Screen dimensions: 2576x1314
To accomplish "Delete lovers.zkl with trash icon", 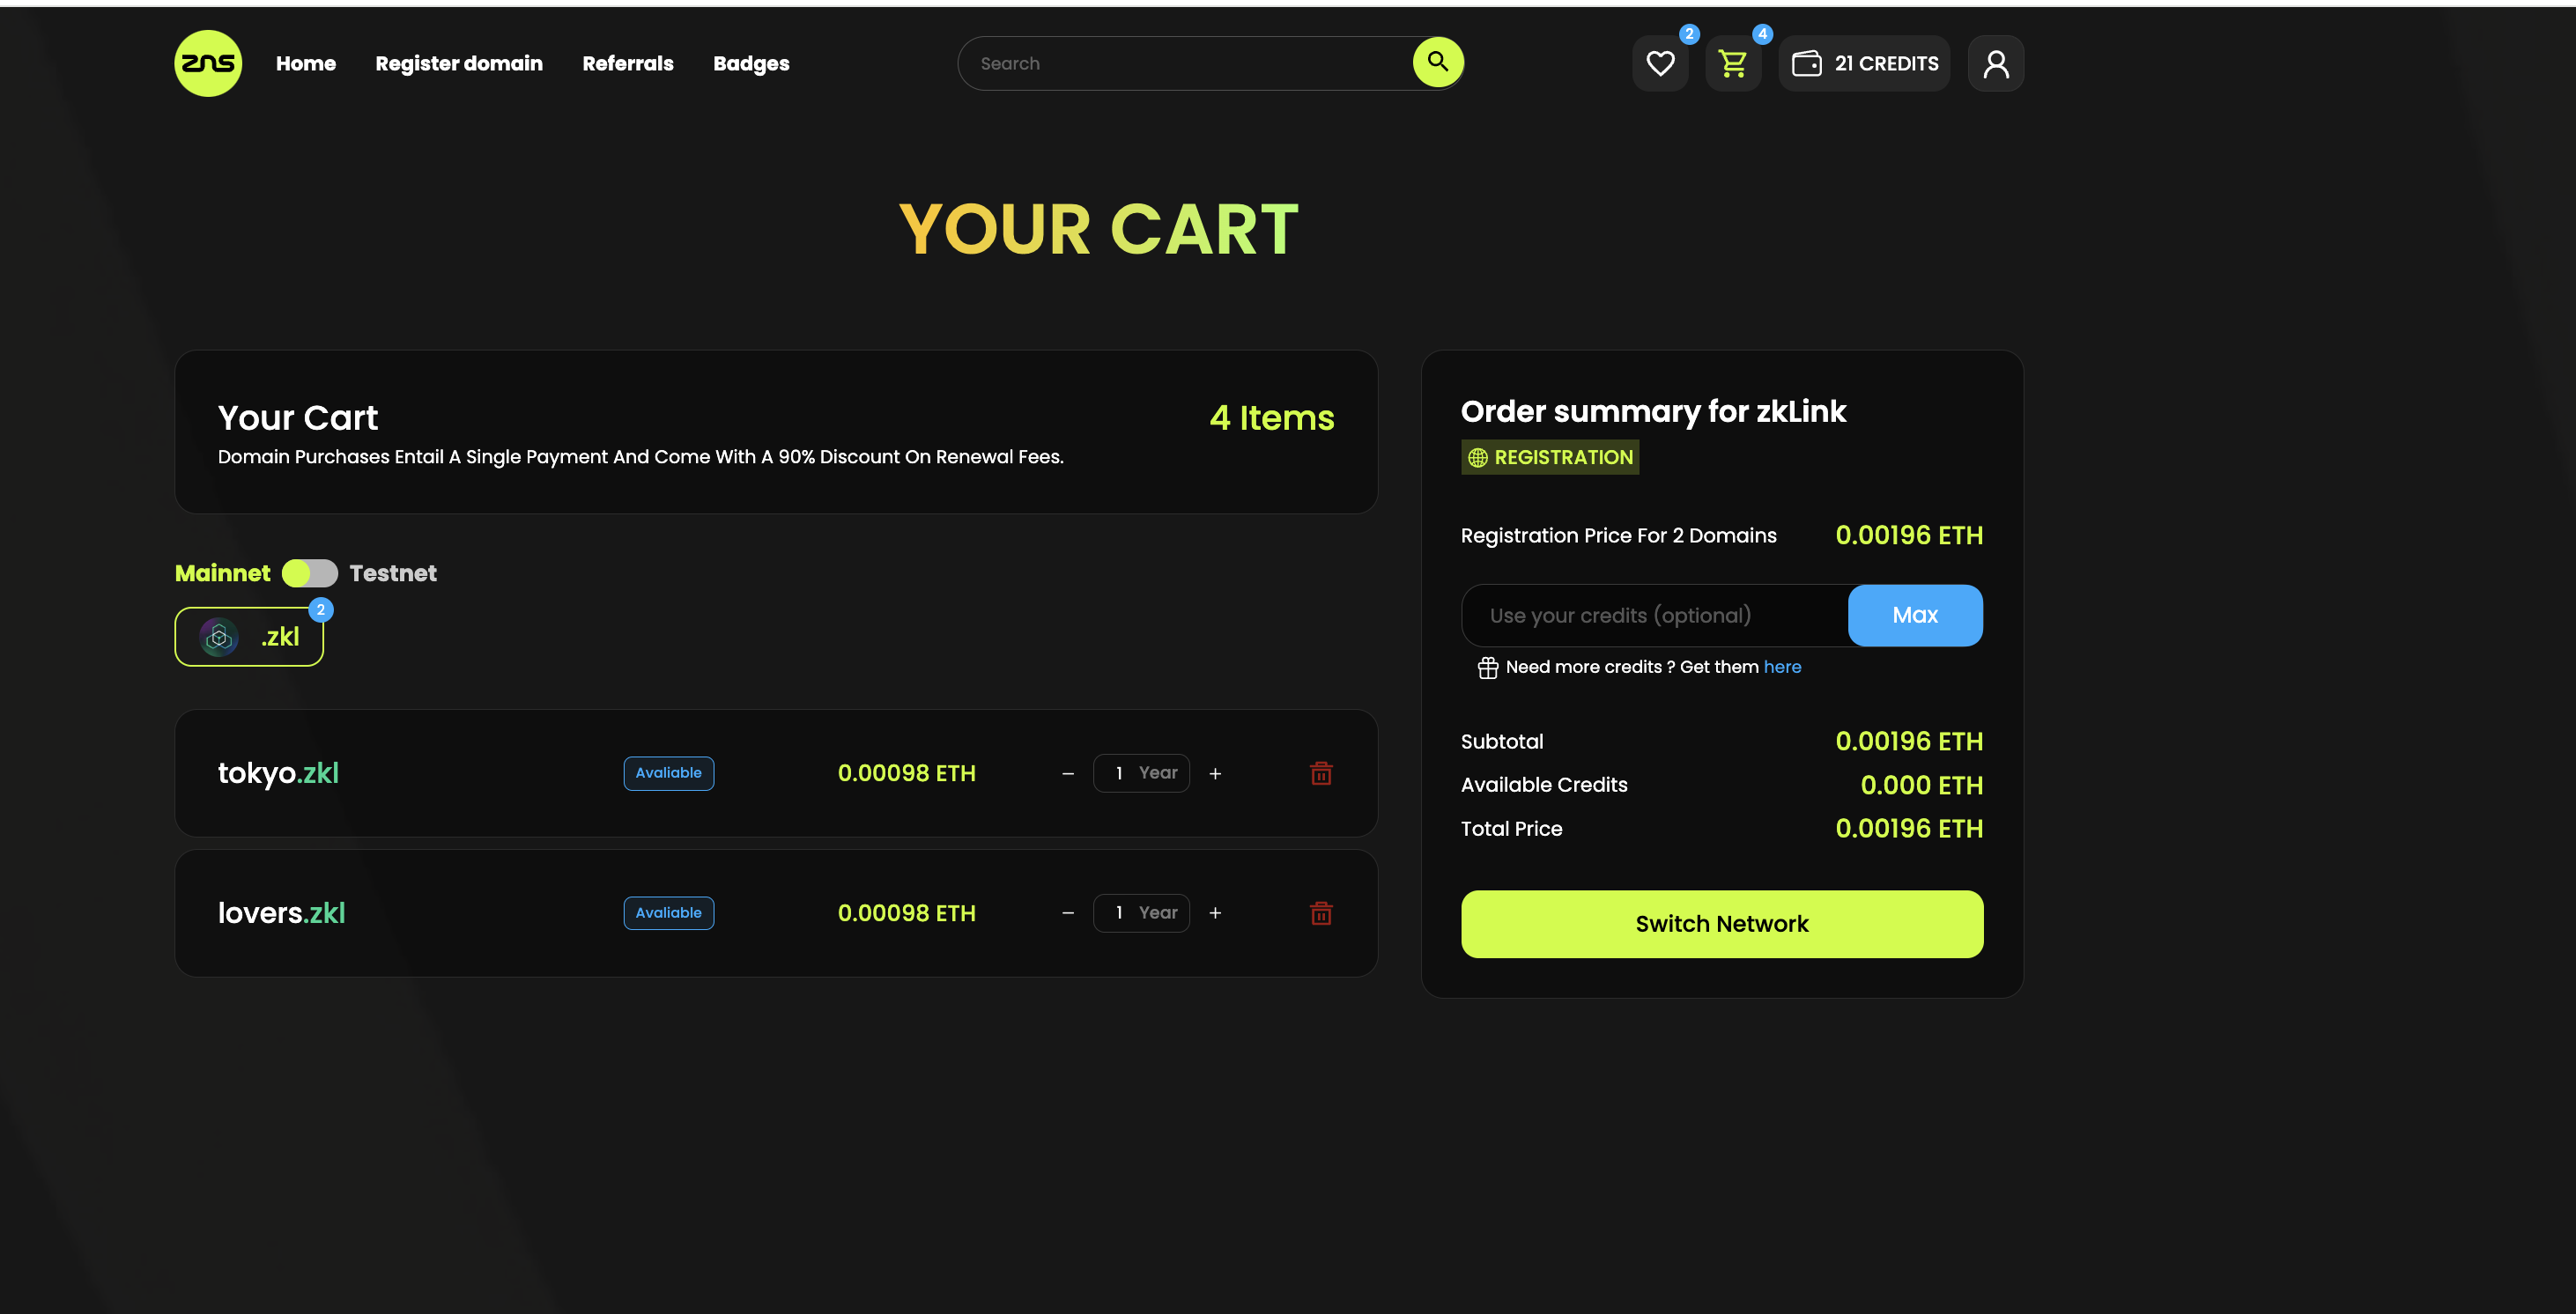I will (1320, 913).
